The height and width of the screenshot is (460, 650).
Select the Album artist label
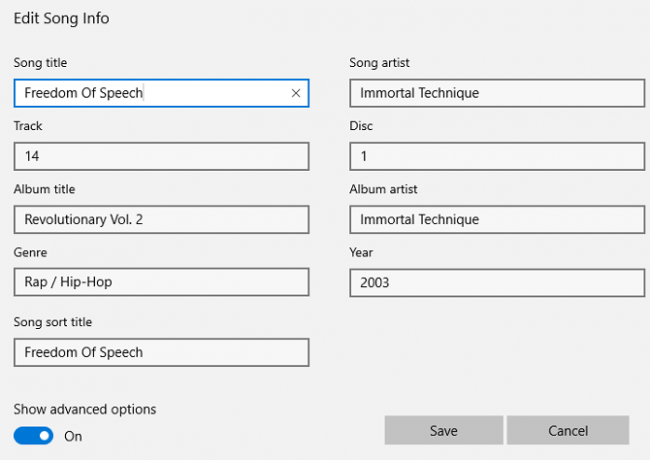pyautogui.click(x=383, y=189)
